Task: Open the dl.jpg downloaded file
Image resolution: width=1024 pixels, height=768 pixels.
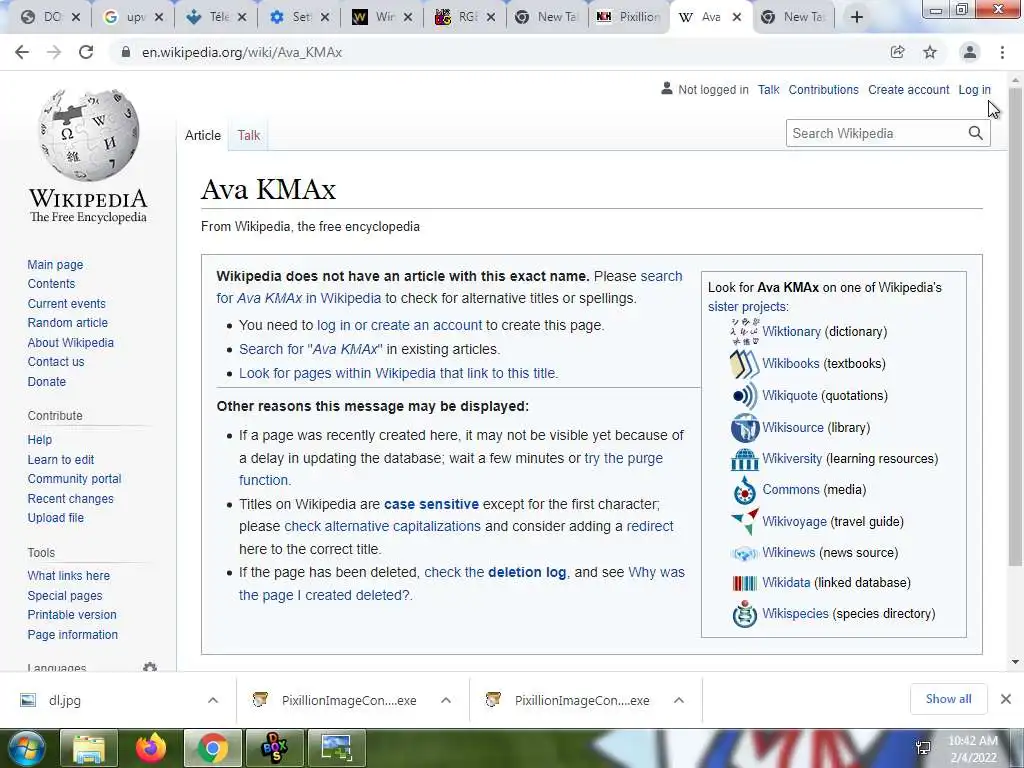Action: click(x=65, y=701)
